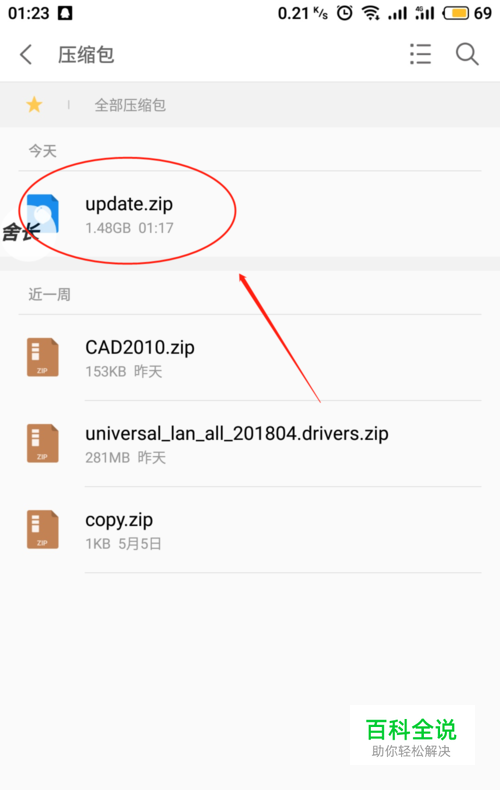The height and width of the screenshot is (790, 500).
Task: Tap the 压缩包 page title
Action: click(x=86, y=54)
